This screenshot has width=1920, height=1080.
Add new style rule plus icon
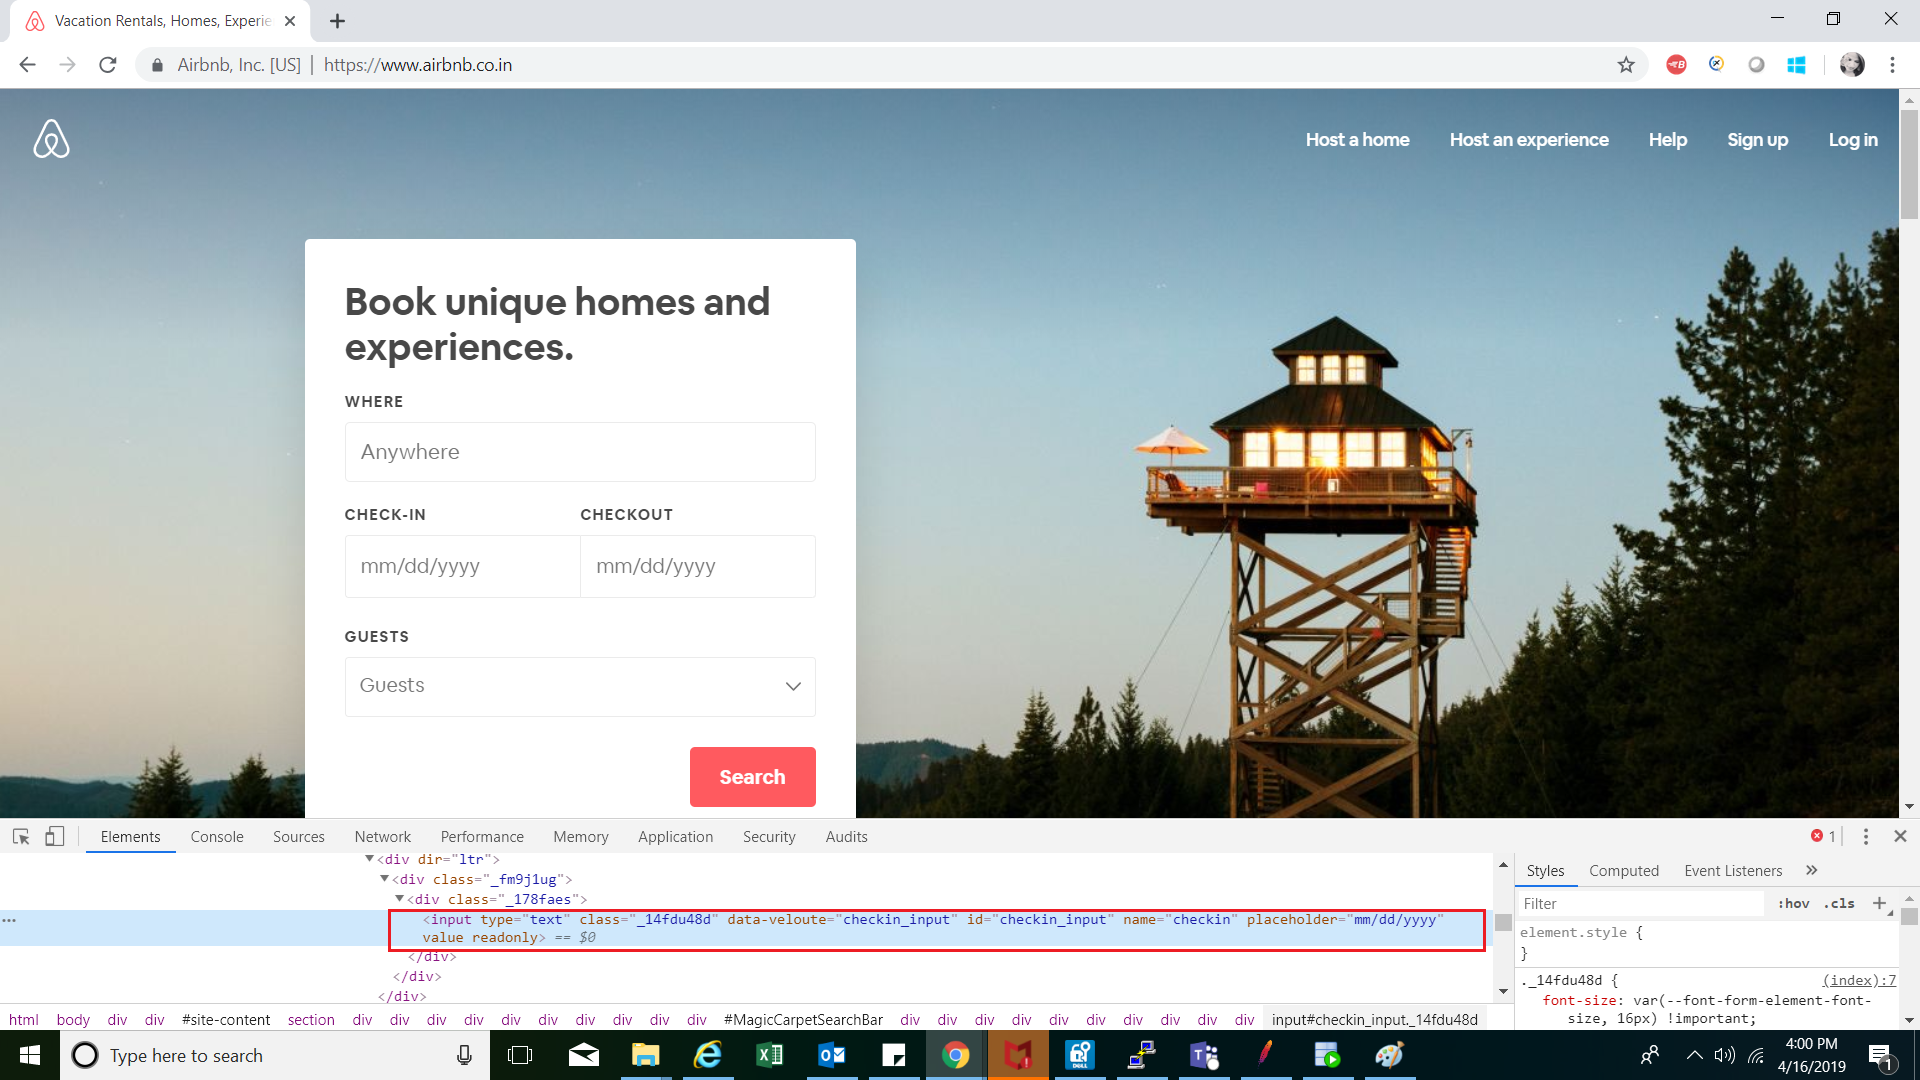1879,903
